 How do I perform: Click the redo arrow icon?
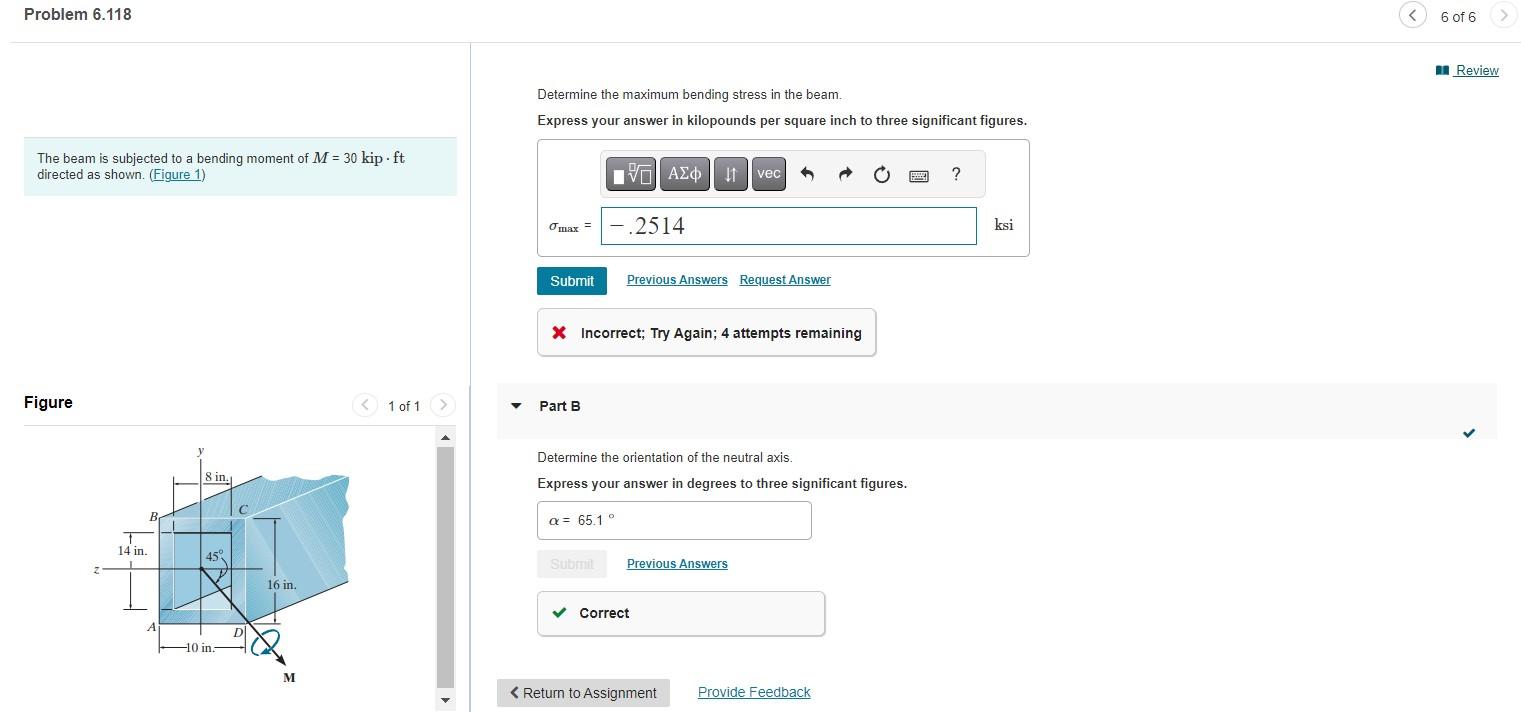[845, 175]
